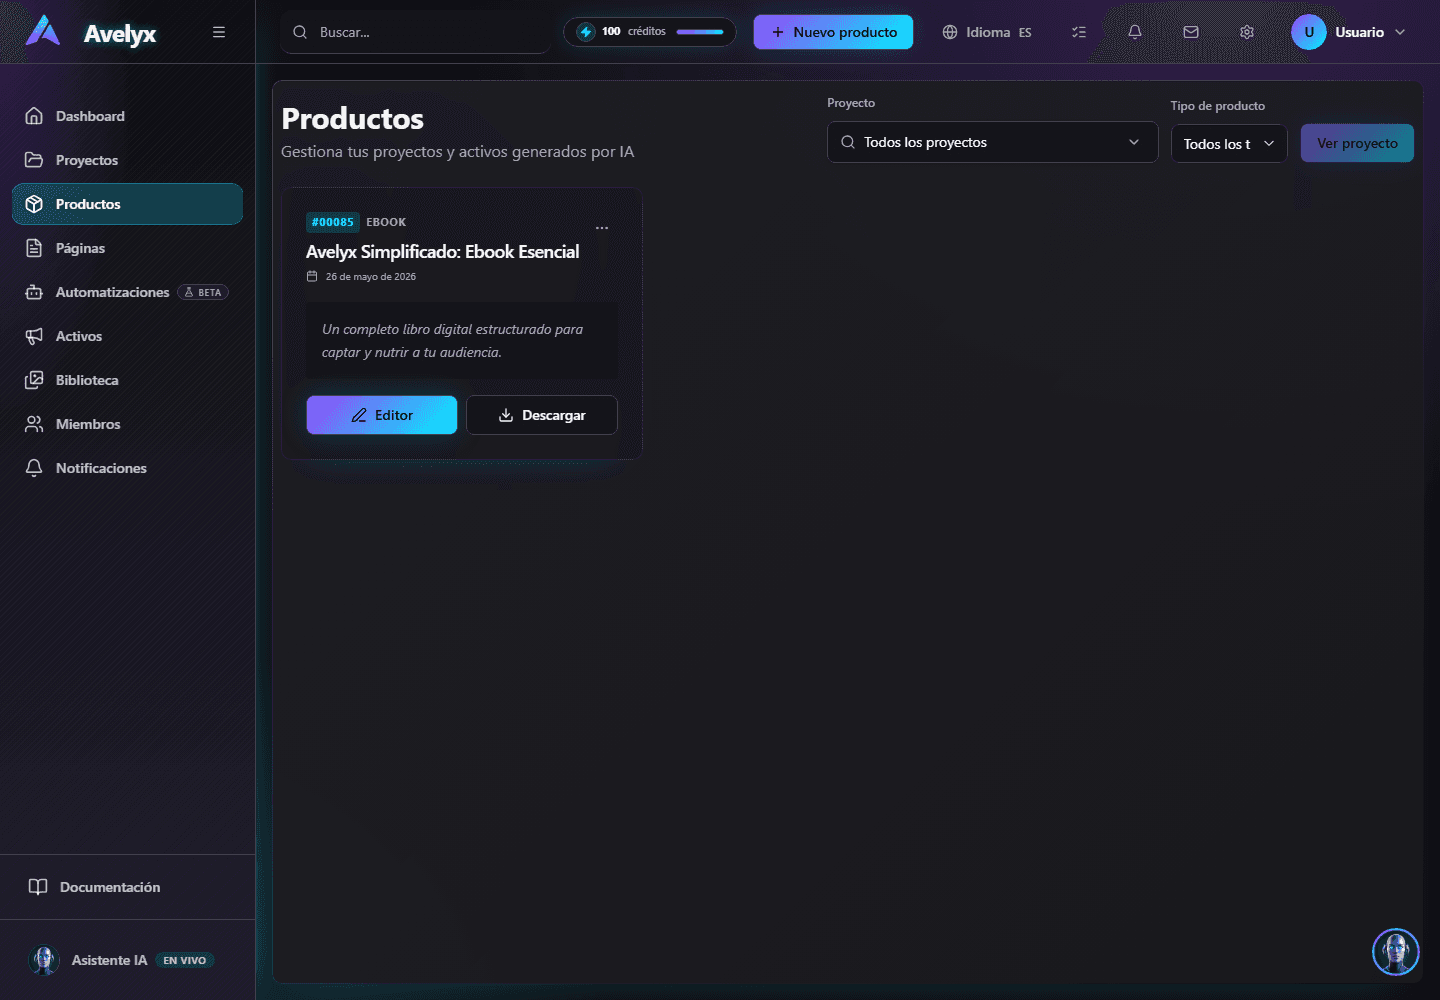Image resolution: width=1440 pixels, height=1000 pixels.
Task: Open Todos los proyectos dropdown
Action: coord(992,142)
